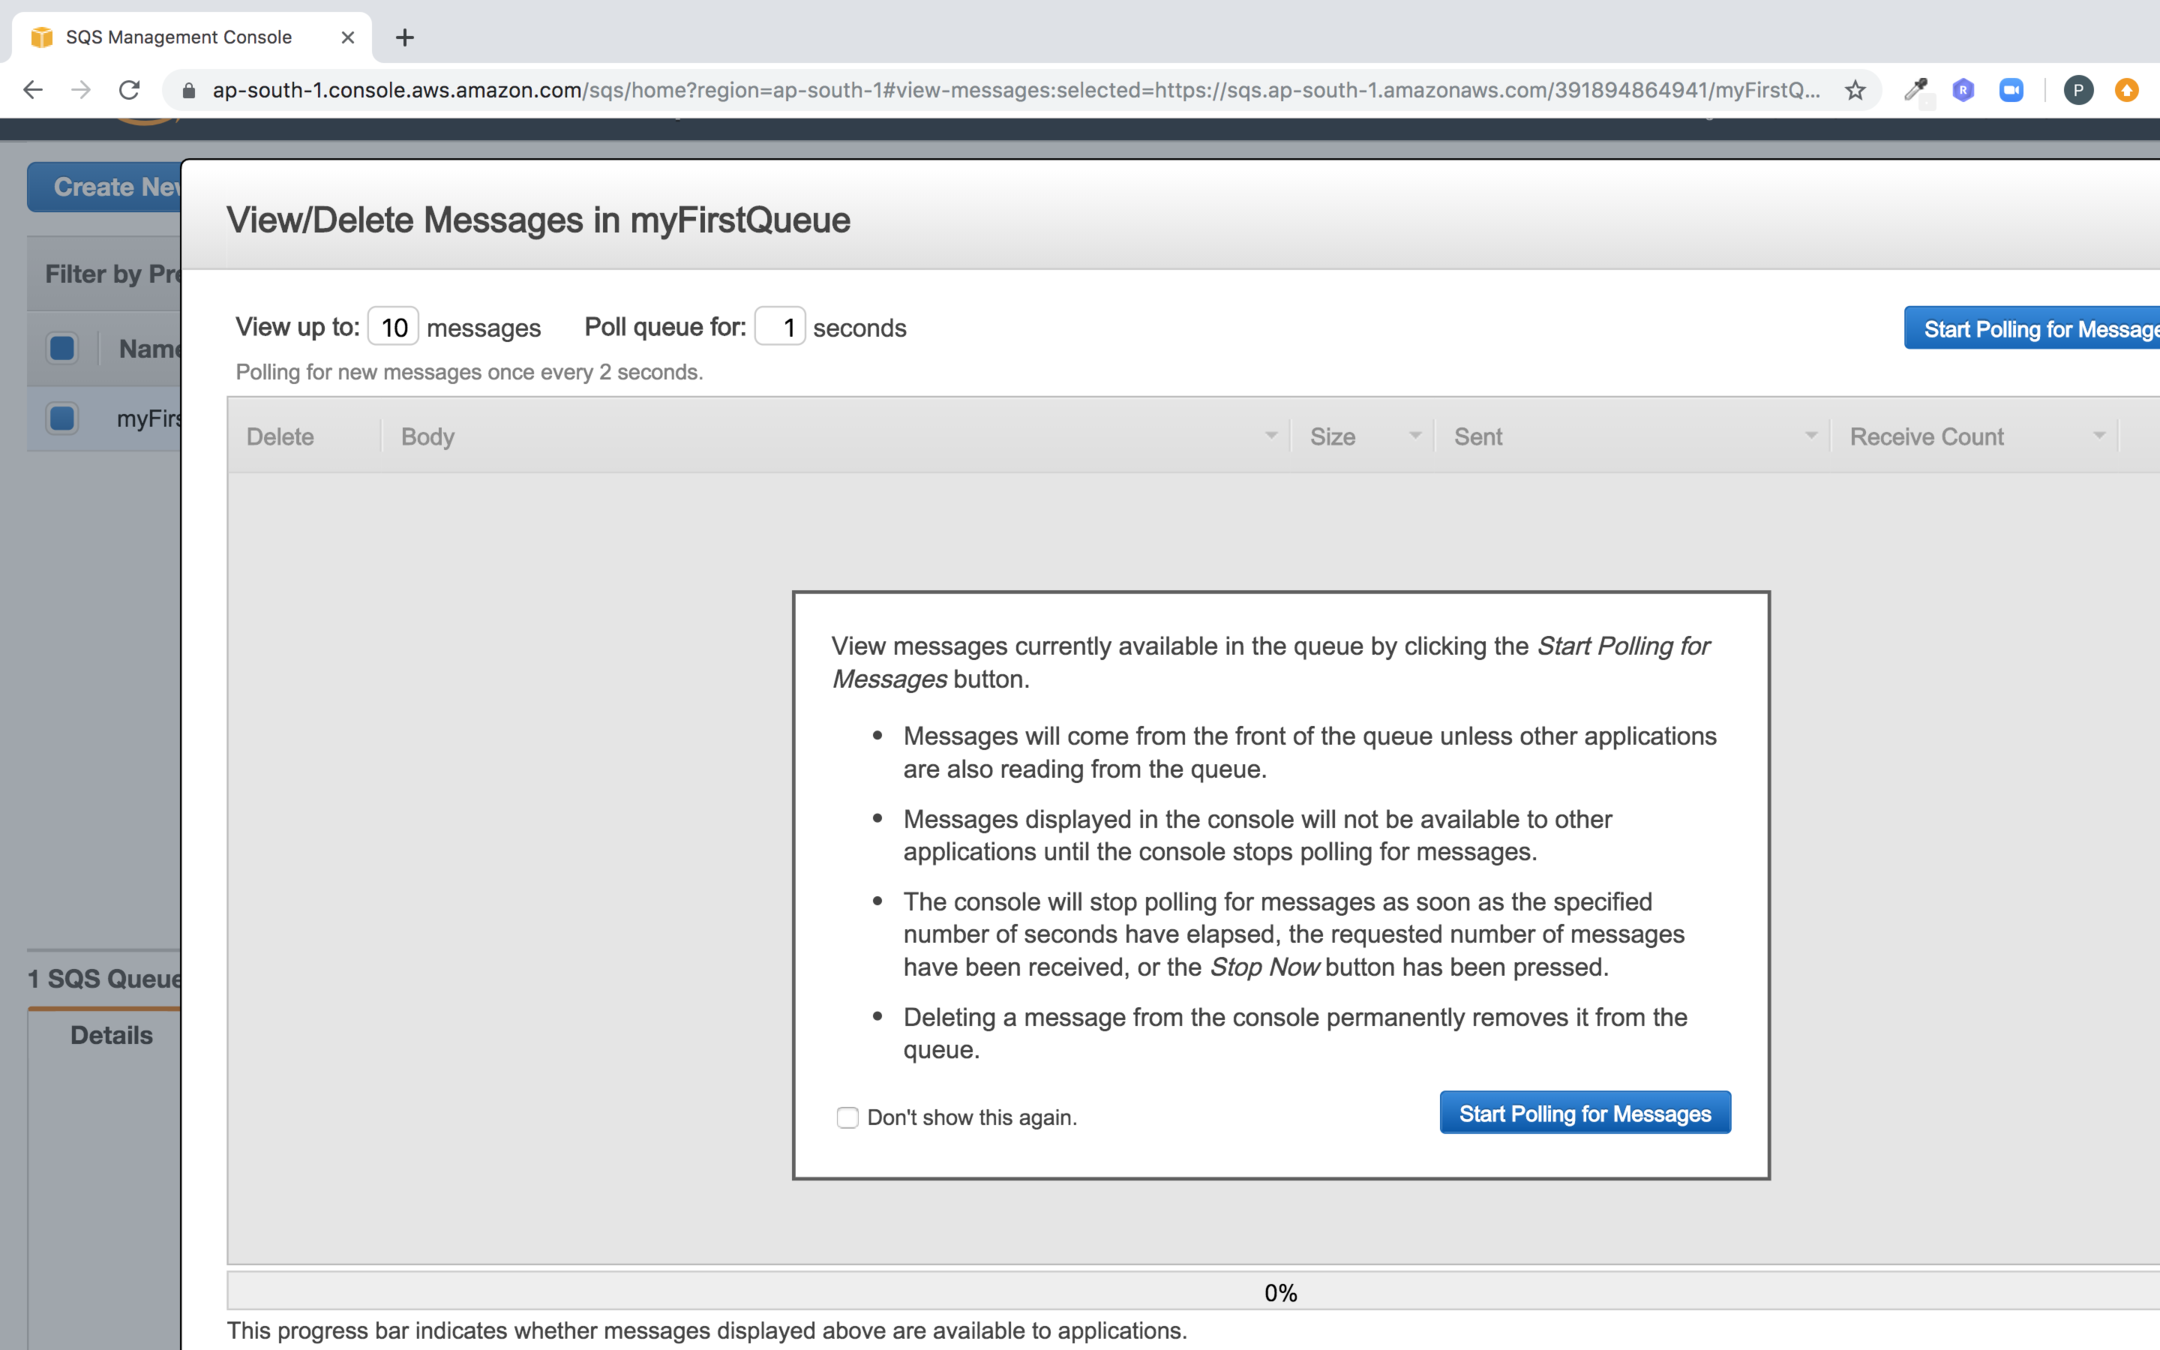
Task: Open a new browser tab
Action: (x=404, y=37)
